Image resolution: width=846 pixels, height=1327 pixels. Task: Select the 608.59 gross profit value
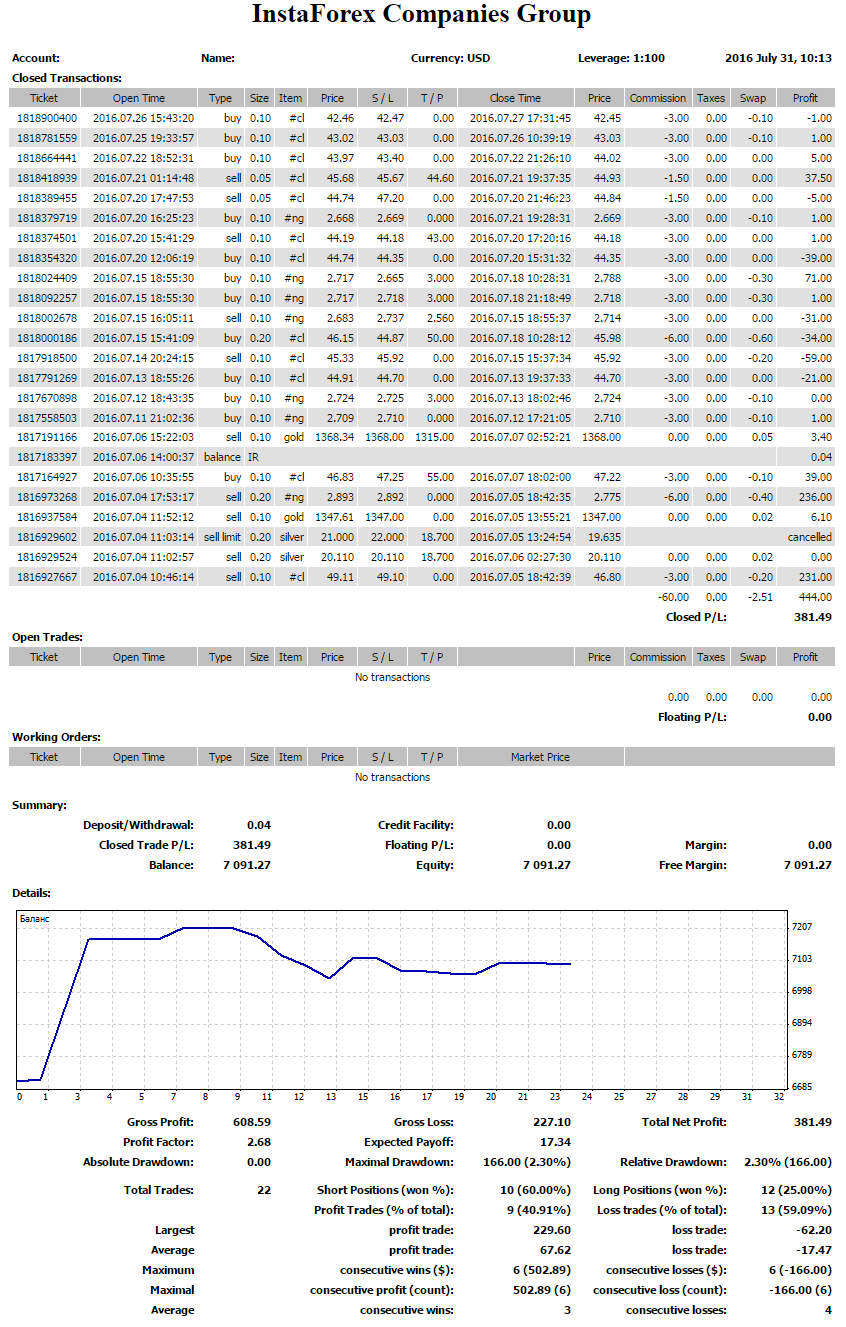click(x=251, y=1122)
